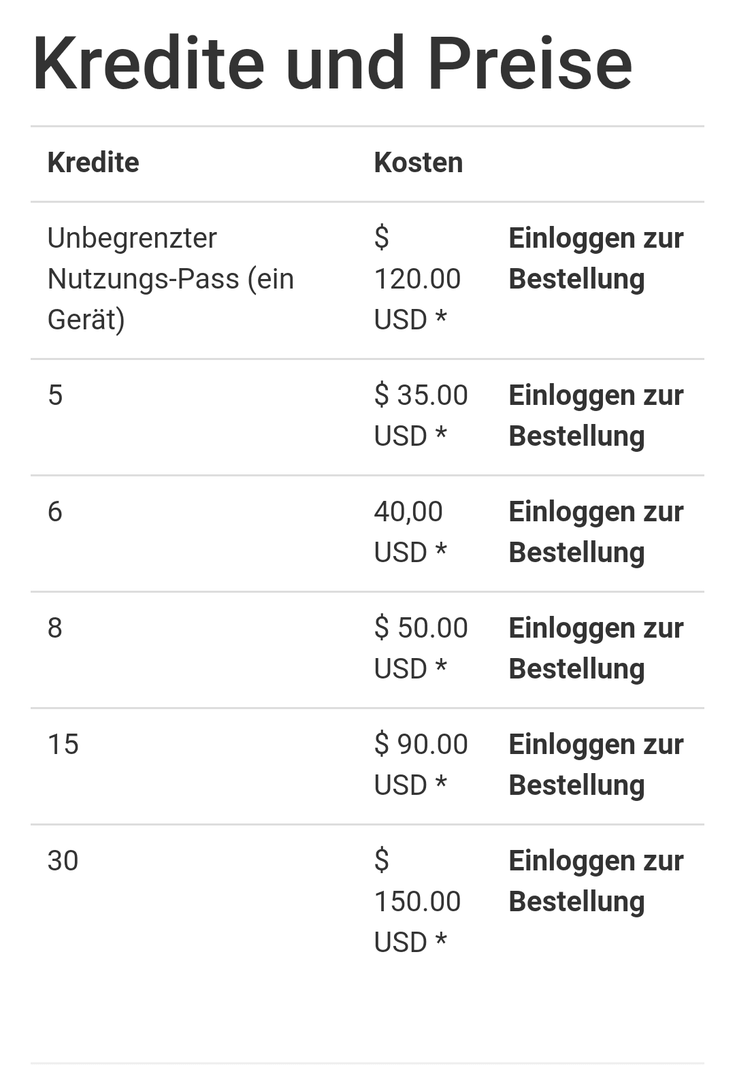Select the Unbegrenzter Nutzungs-Pass (ein Gerät) label
Screen dimensions: 735x1080
[x=171, y=279]
